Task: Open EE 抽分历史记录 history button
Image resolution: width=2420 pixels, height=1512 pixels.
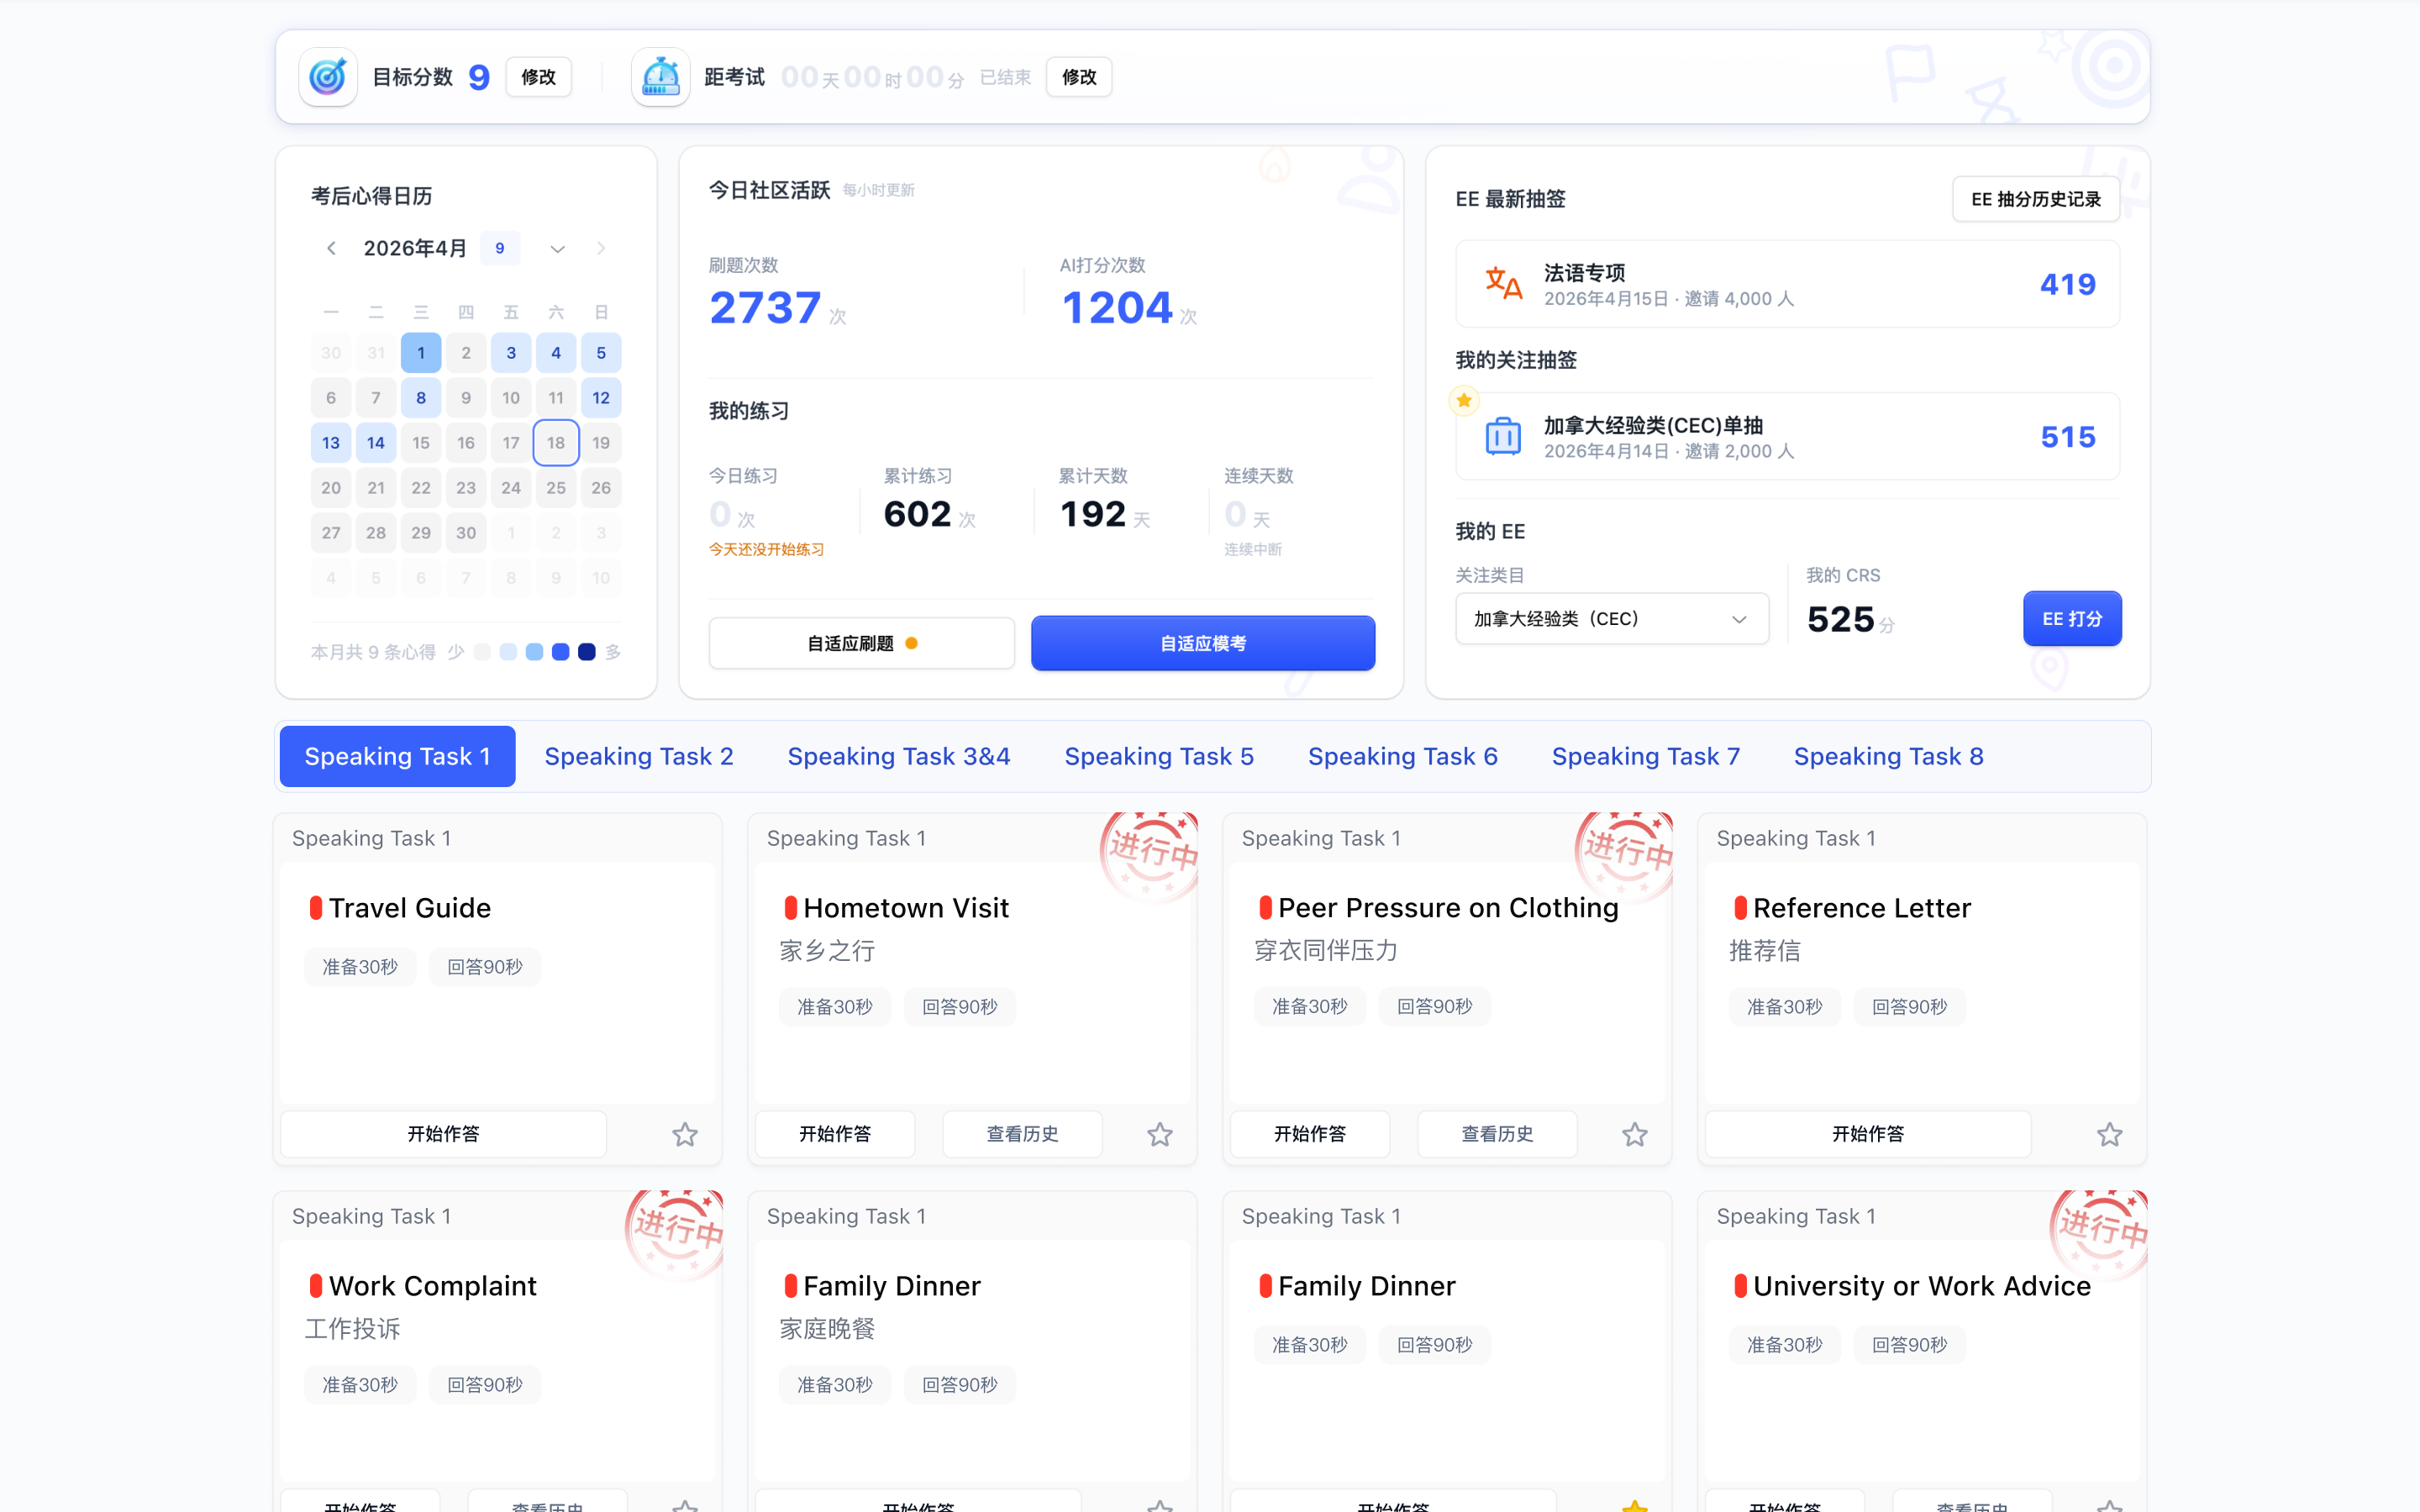Action: pos(2035,199)
